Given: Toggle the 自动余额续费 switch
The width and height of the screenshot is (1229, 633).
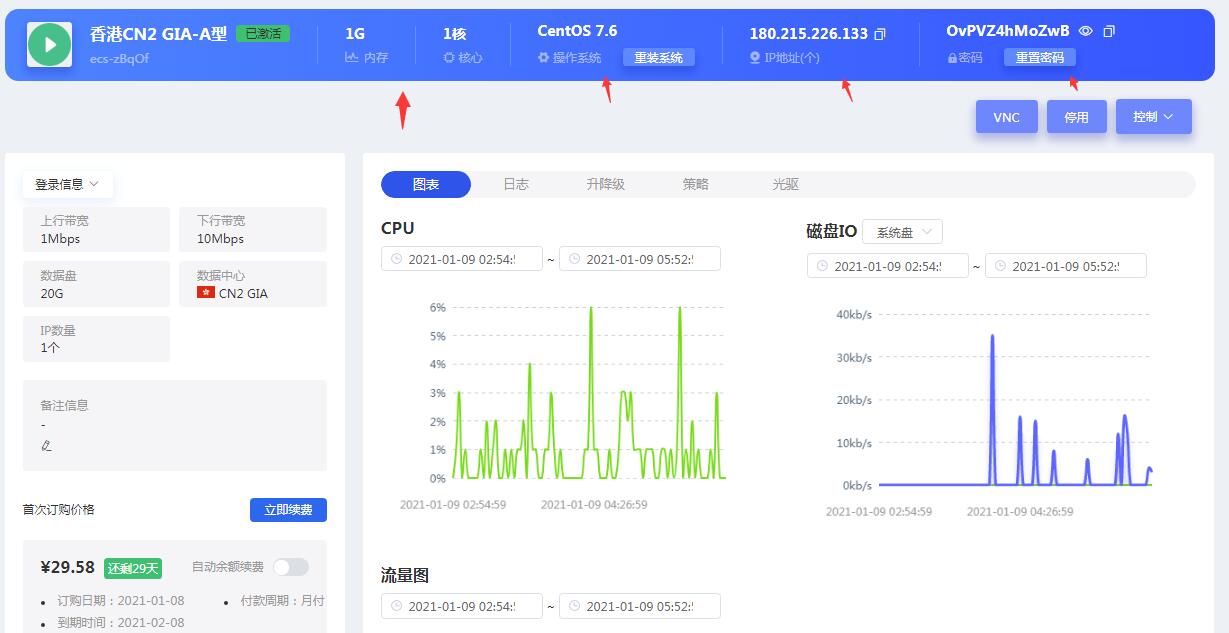Looking at the screenshot, I should click(291, 567).
